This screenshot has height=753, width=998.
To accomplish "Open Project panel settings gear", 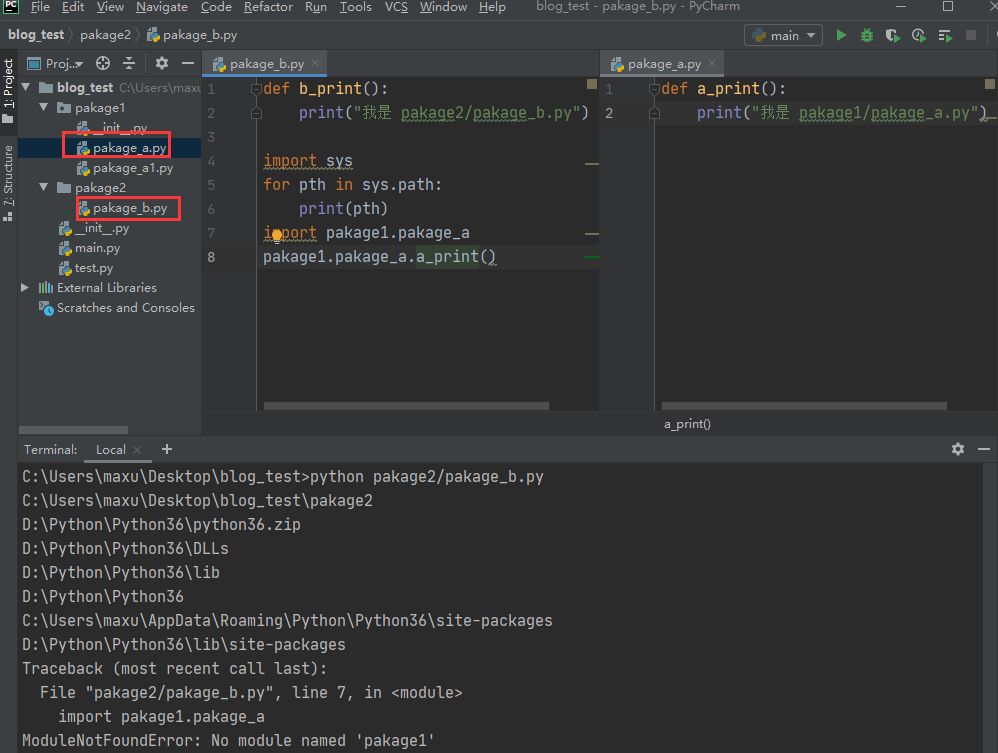I will [162, 63].
